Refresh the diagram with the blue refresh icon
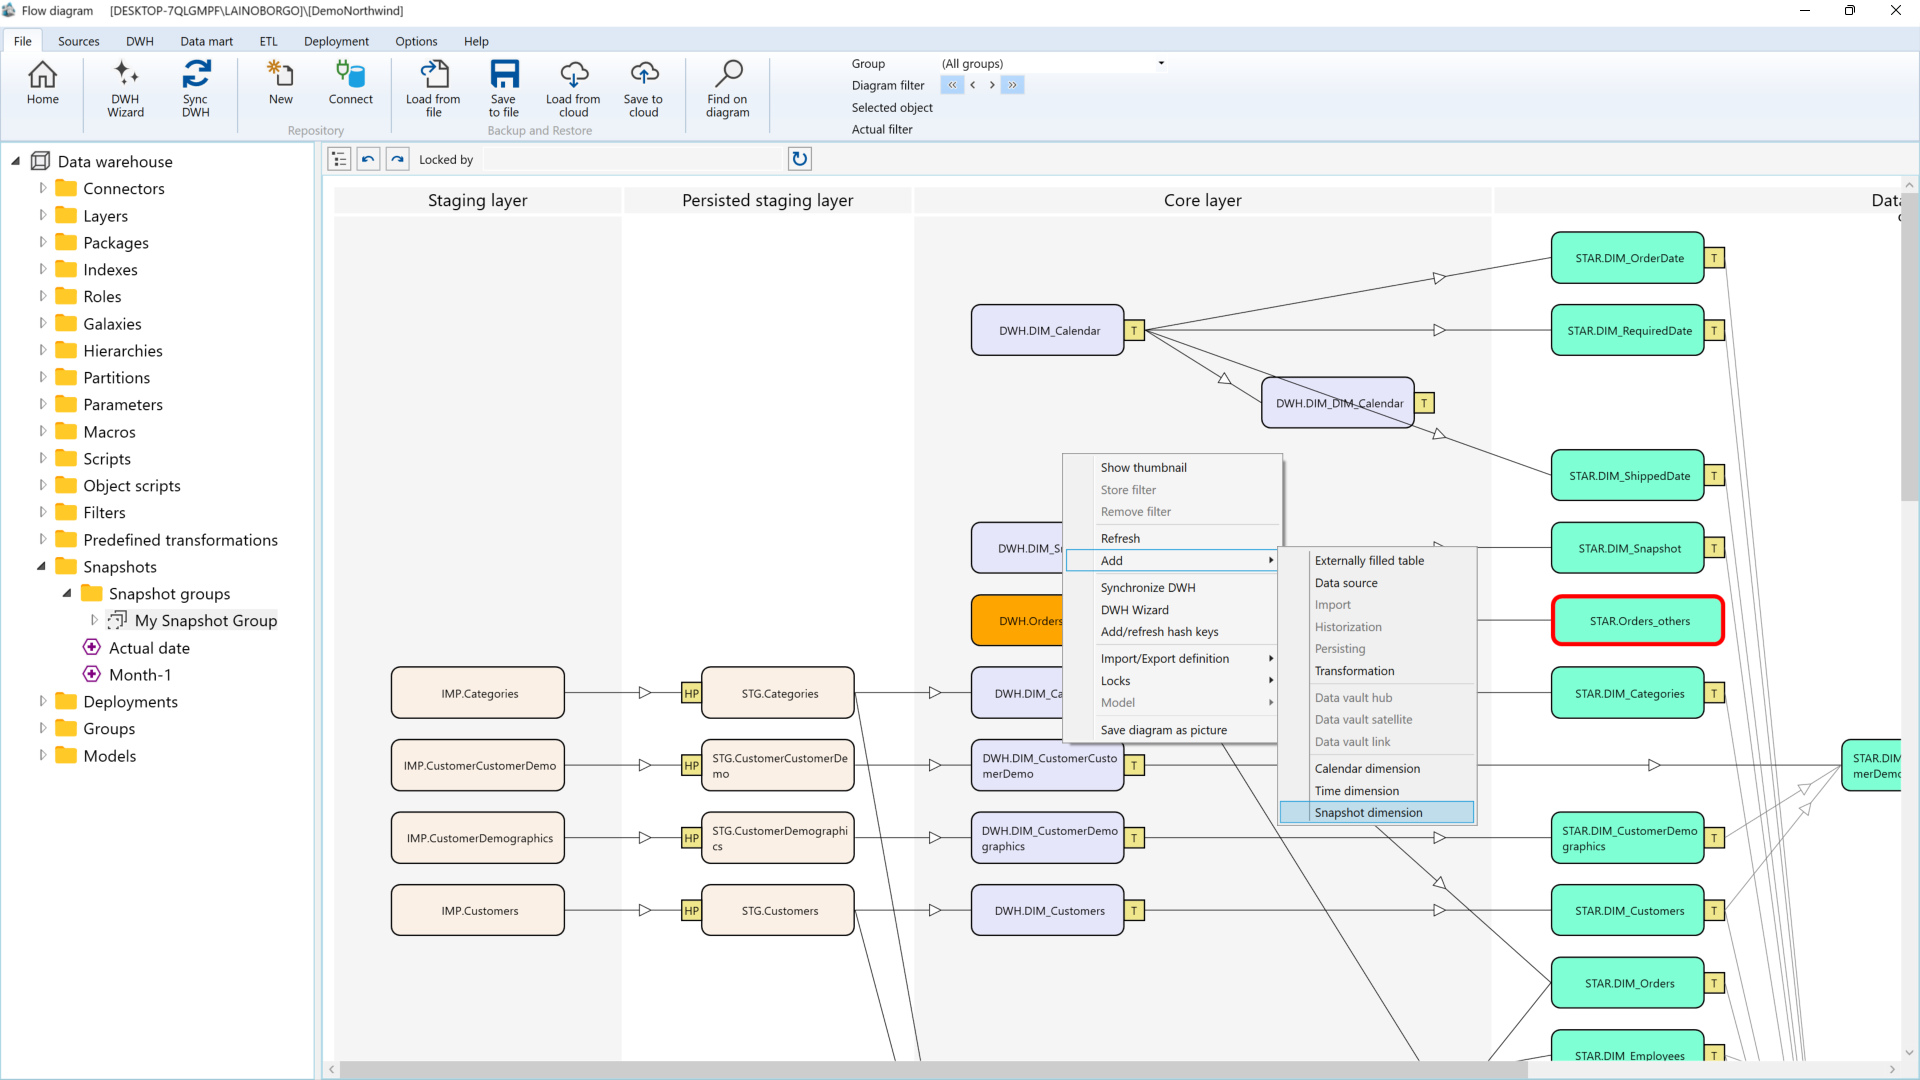The width and height of the screenshot is (1920, 1080). [800, 159]
